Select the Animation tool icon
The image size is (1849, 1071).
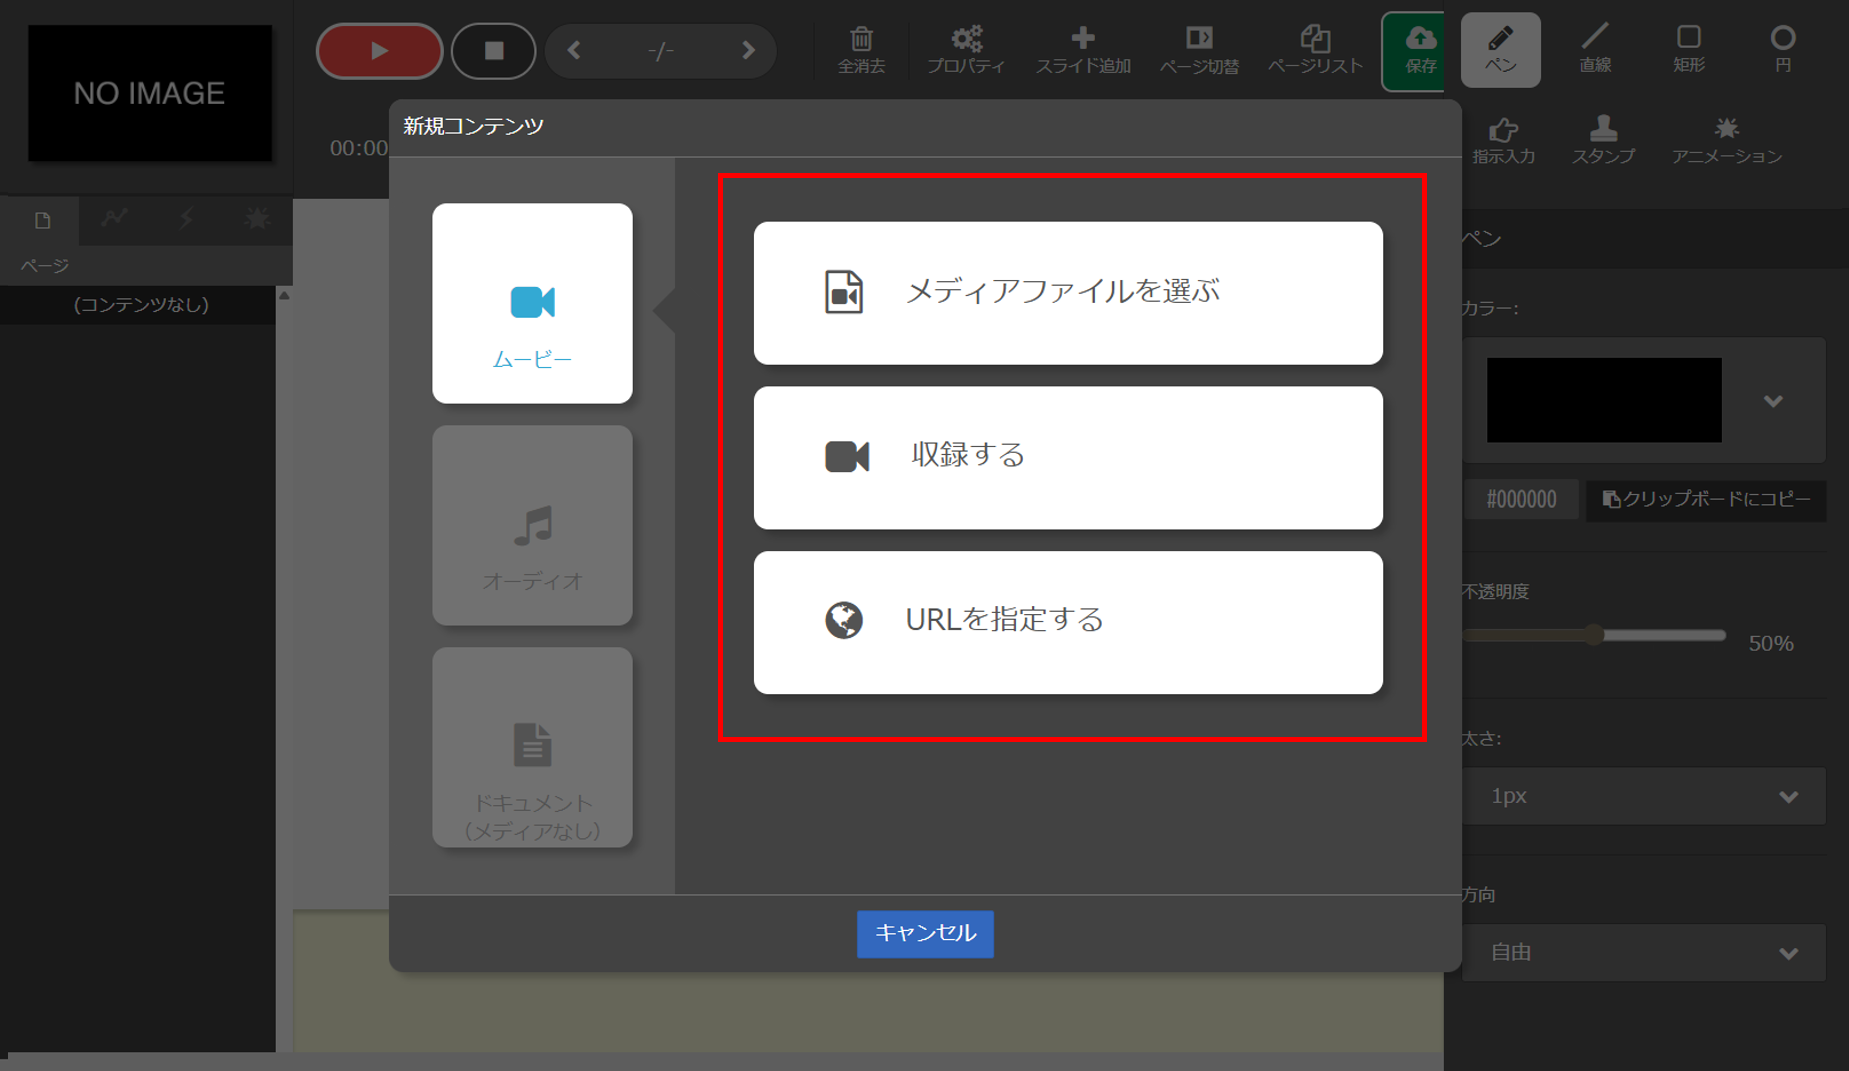[1726, 139]
